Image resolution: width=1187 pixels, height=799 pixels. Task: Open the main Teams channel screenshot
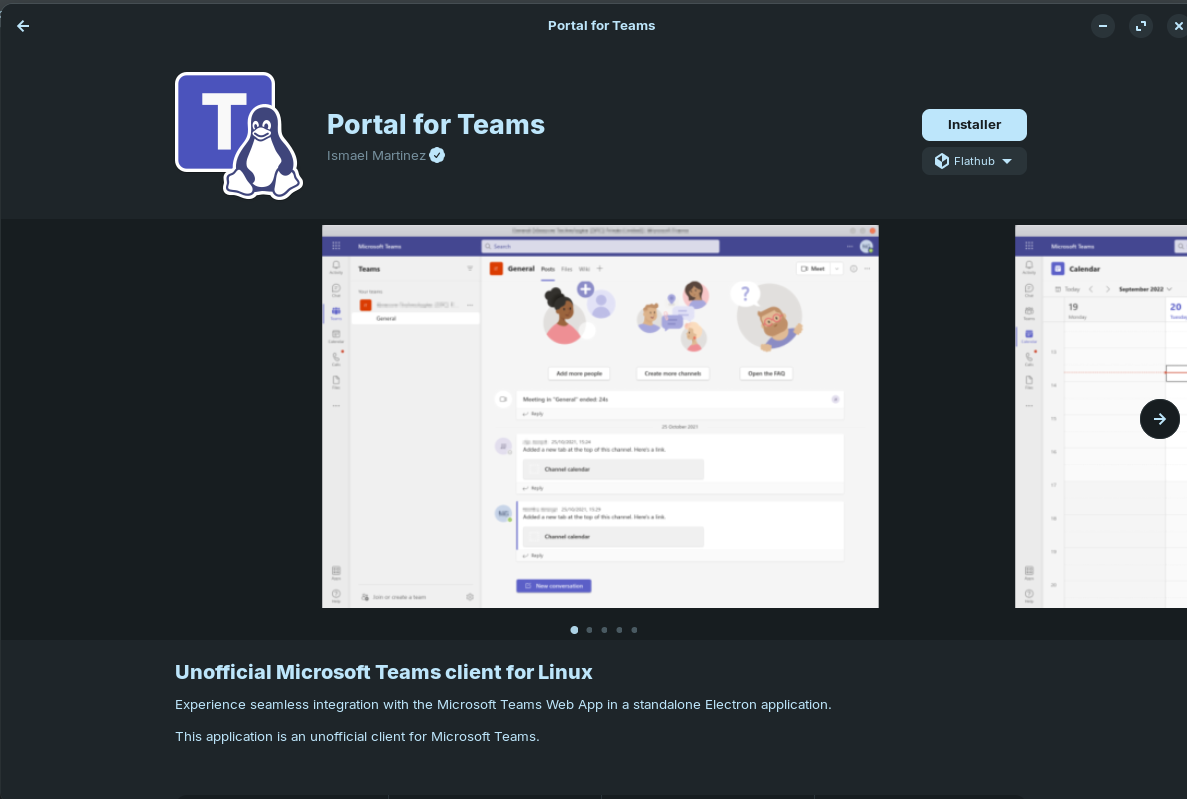click(x=600, y=416)
